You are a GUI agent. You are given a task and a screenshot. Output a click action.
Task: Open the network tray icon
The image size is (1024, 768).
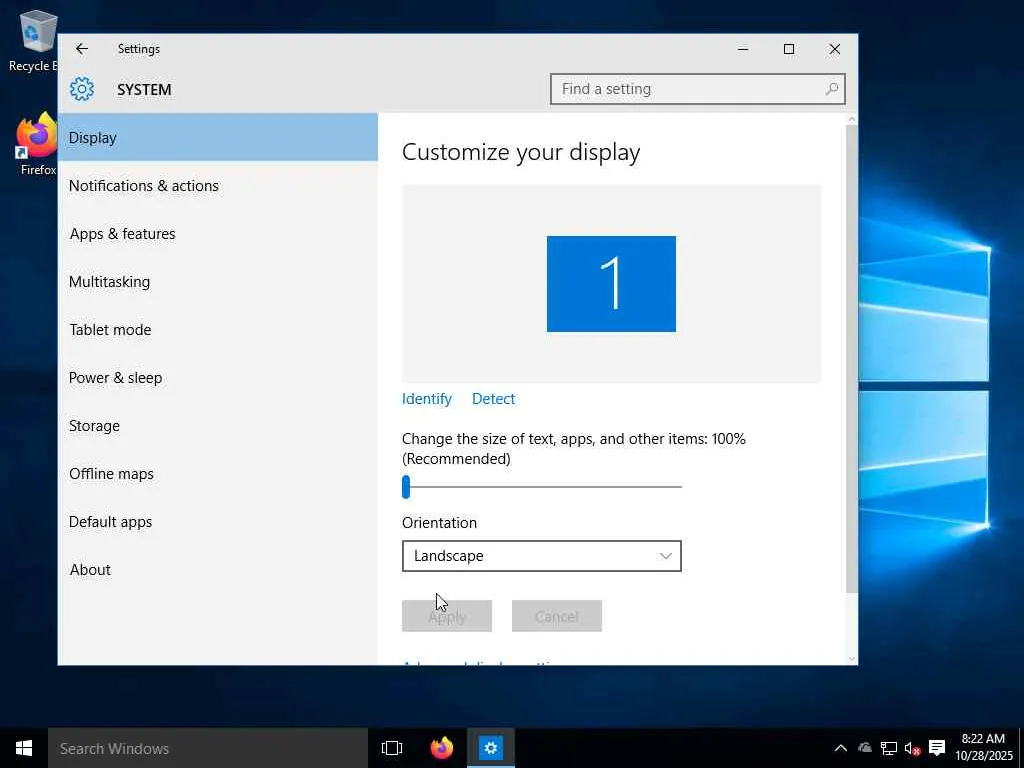click(888, 748)
